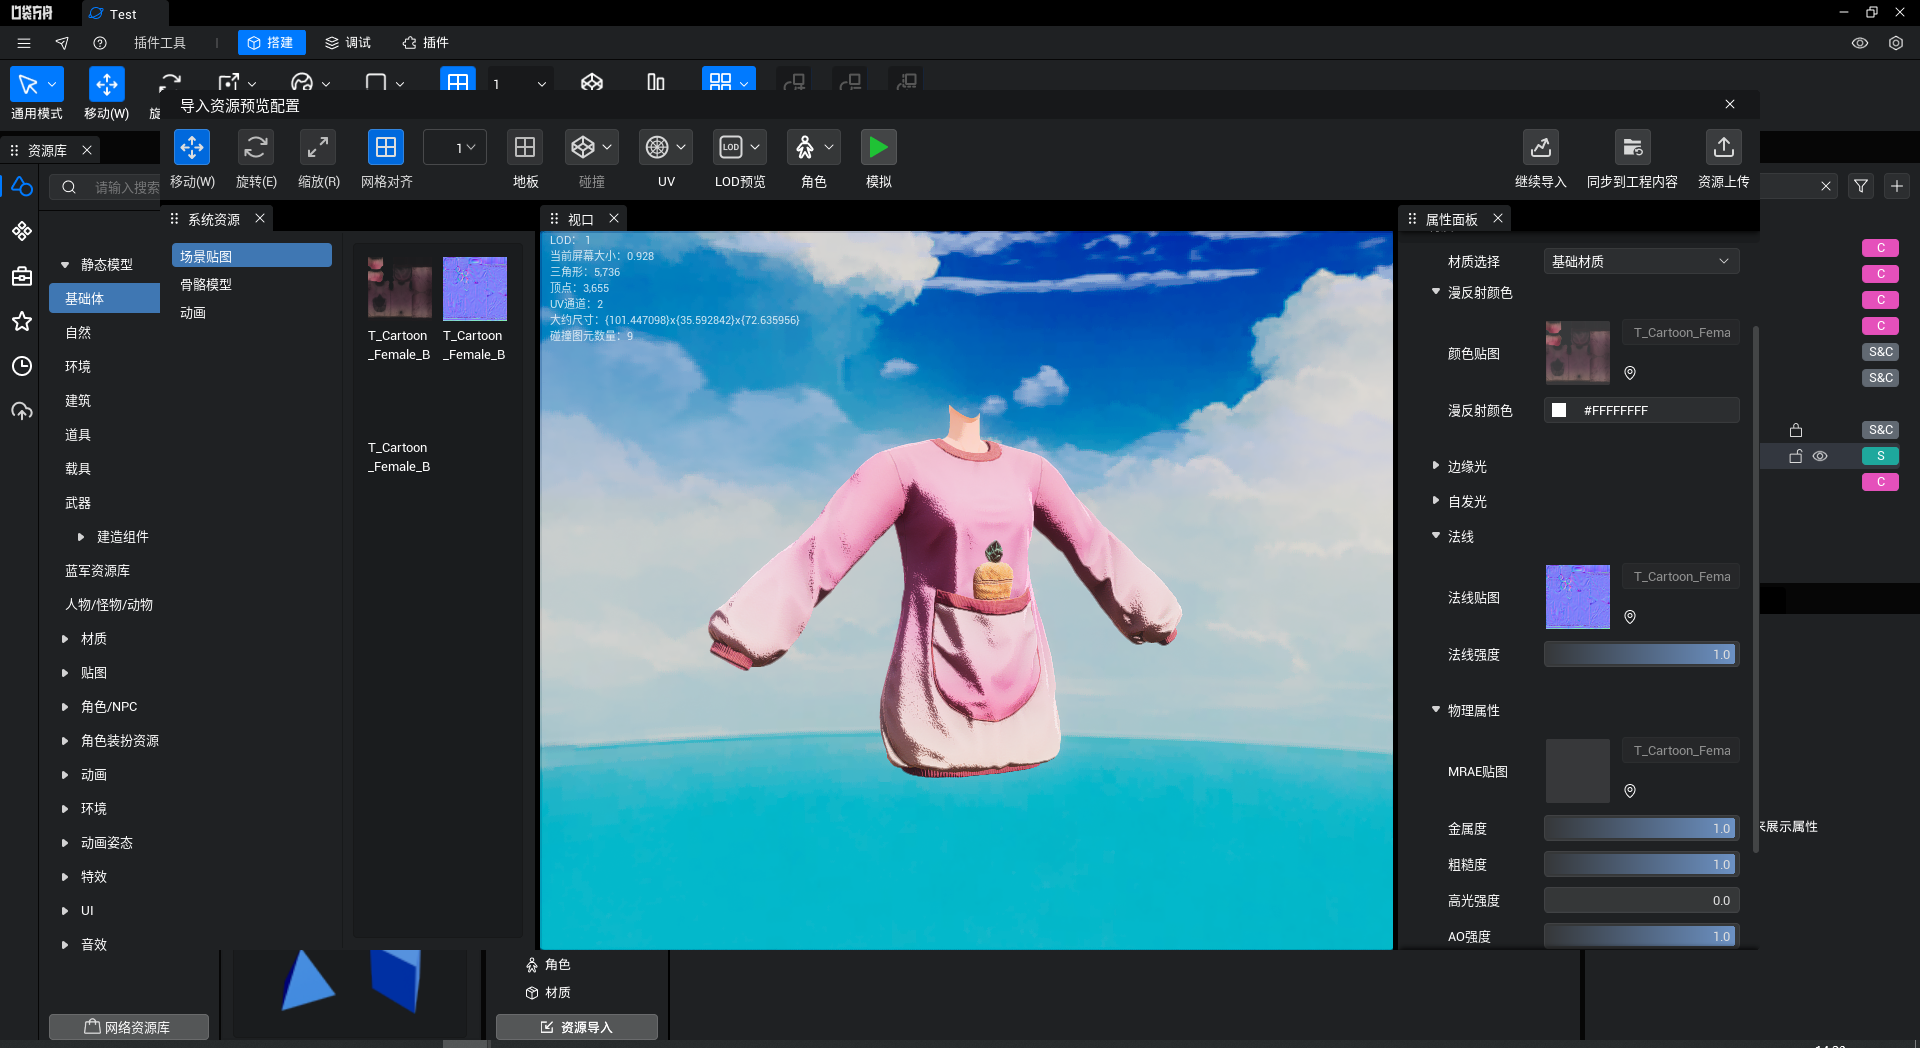This screenshot has height=1048, width=1920.
Task: Toggle the floor (地板) display
Action: pos(525,148)
